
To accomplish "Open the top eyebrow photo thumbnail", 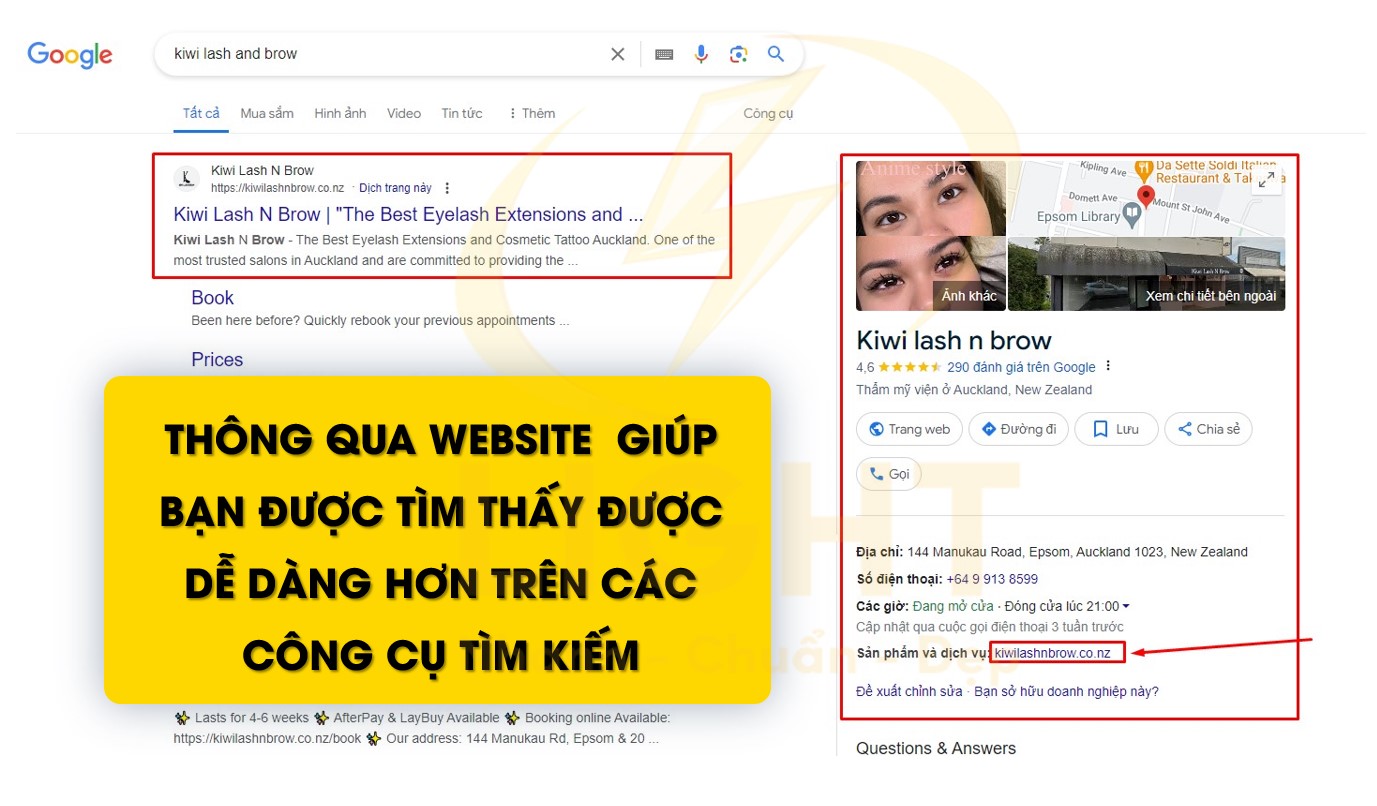I will (x=931, y=197).
